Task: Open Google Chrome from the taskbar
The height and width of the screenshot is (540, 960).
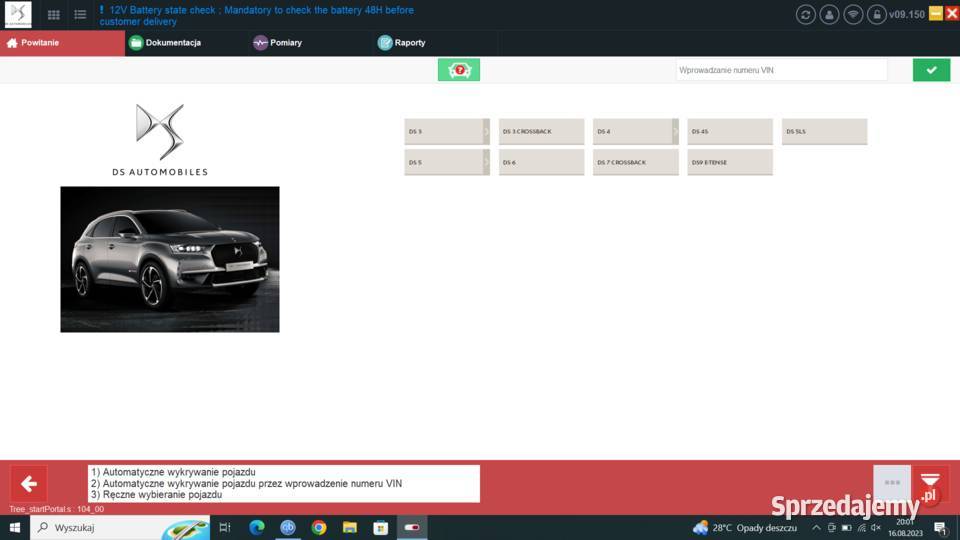Action: pos(319,527)
